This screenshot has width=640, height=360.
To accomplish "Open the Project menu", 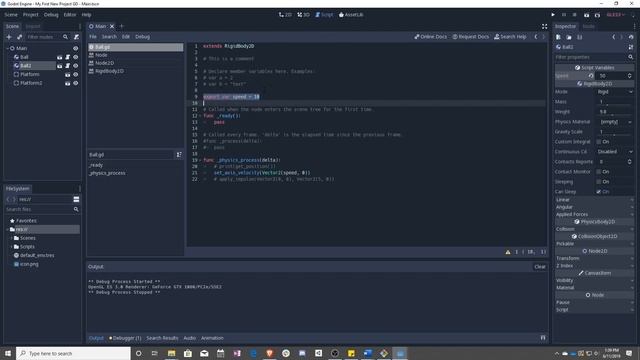I will click(x=31, y=15).
